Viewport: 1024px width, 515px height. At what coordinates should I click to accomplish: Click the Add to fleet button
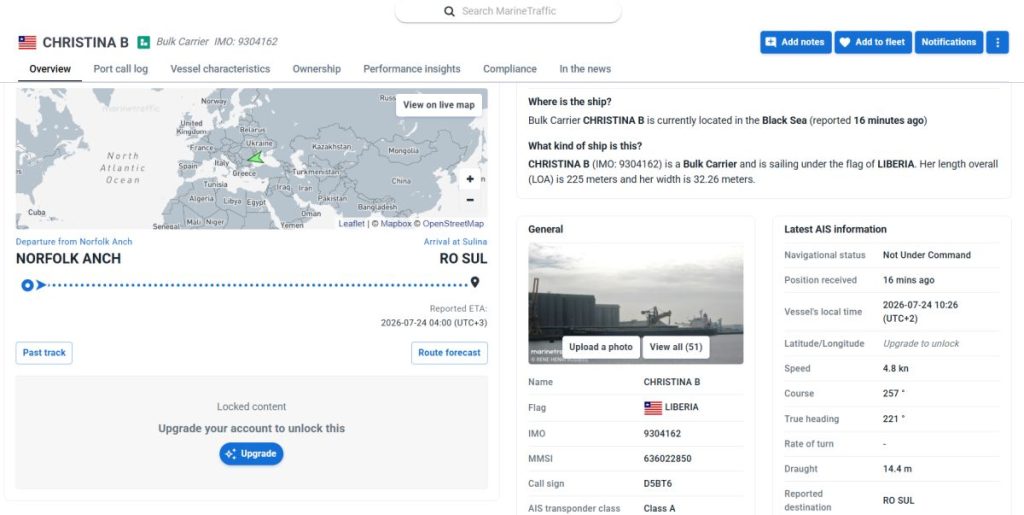tap(873, 42)
